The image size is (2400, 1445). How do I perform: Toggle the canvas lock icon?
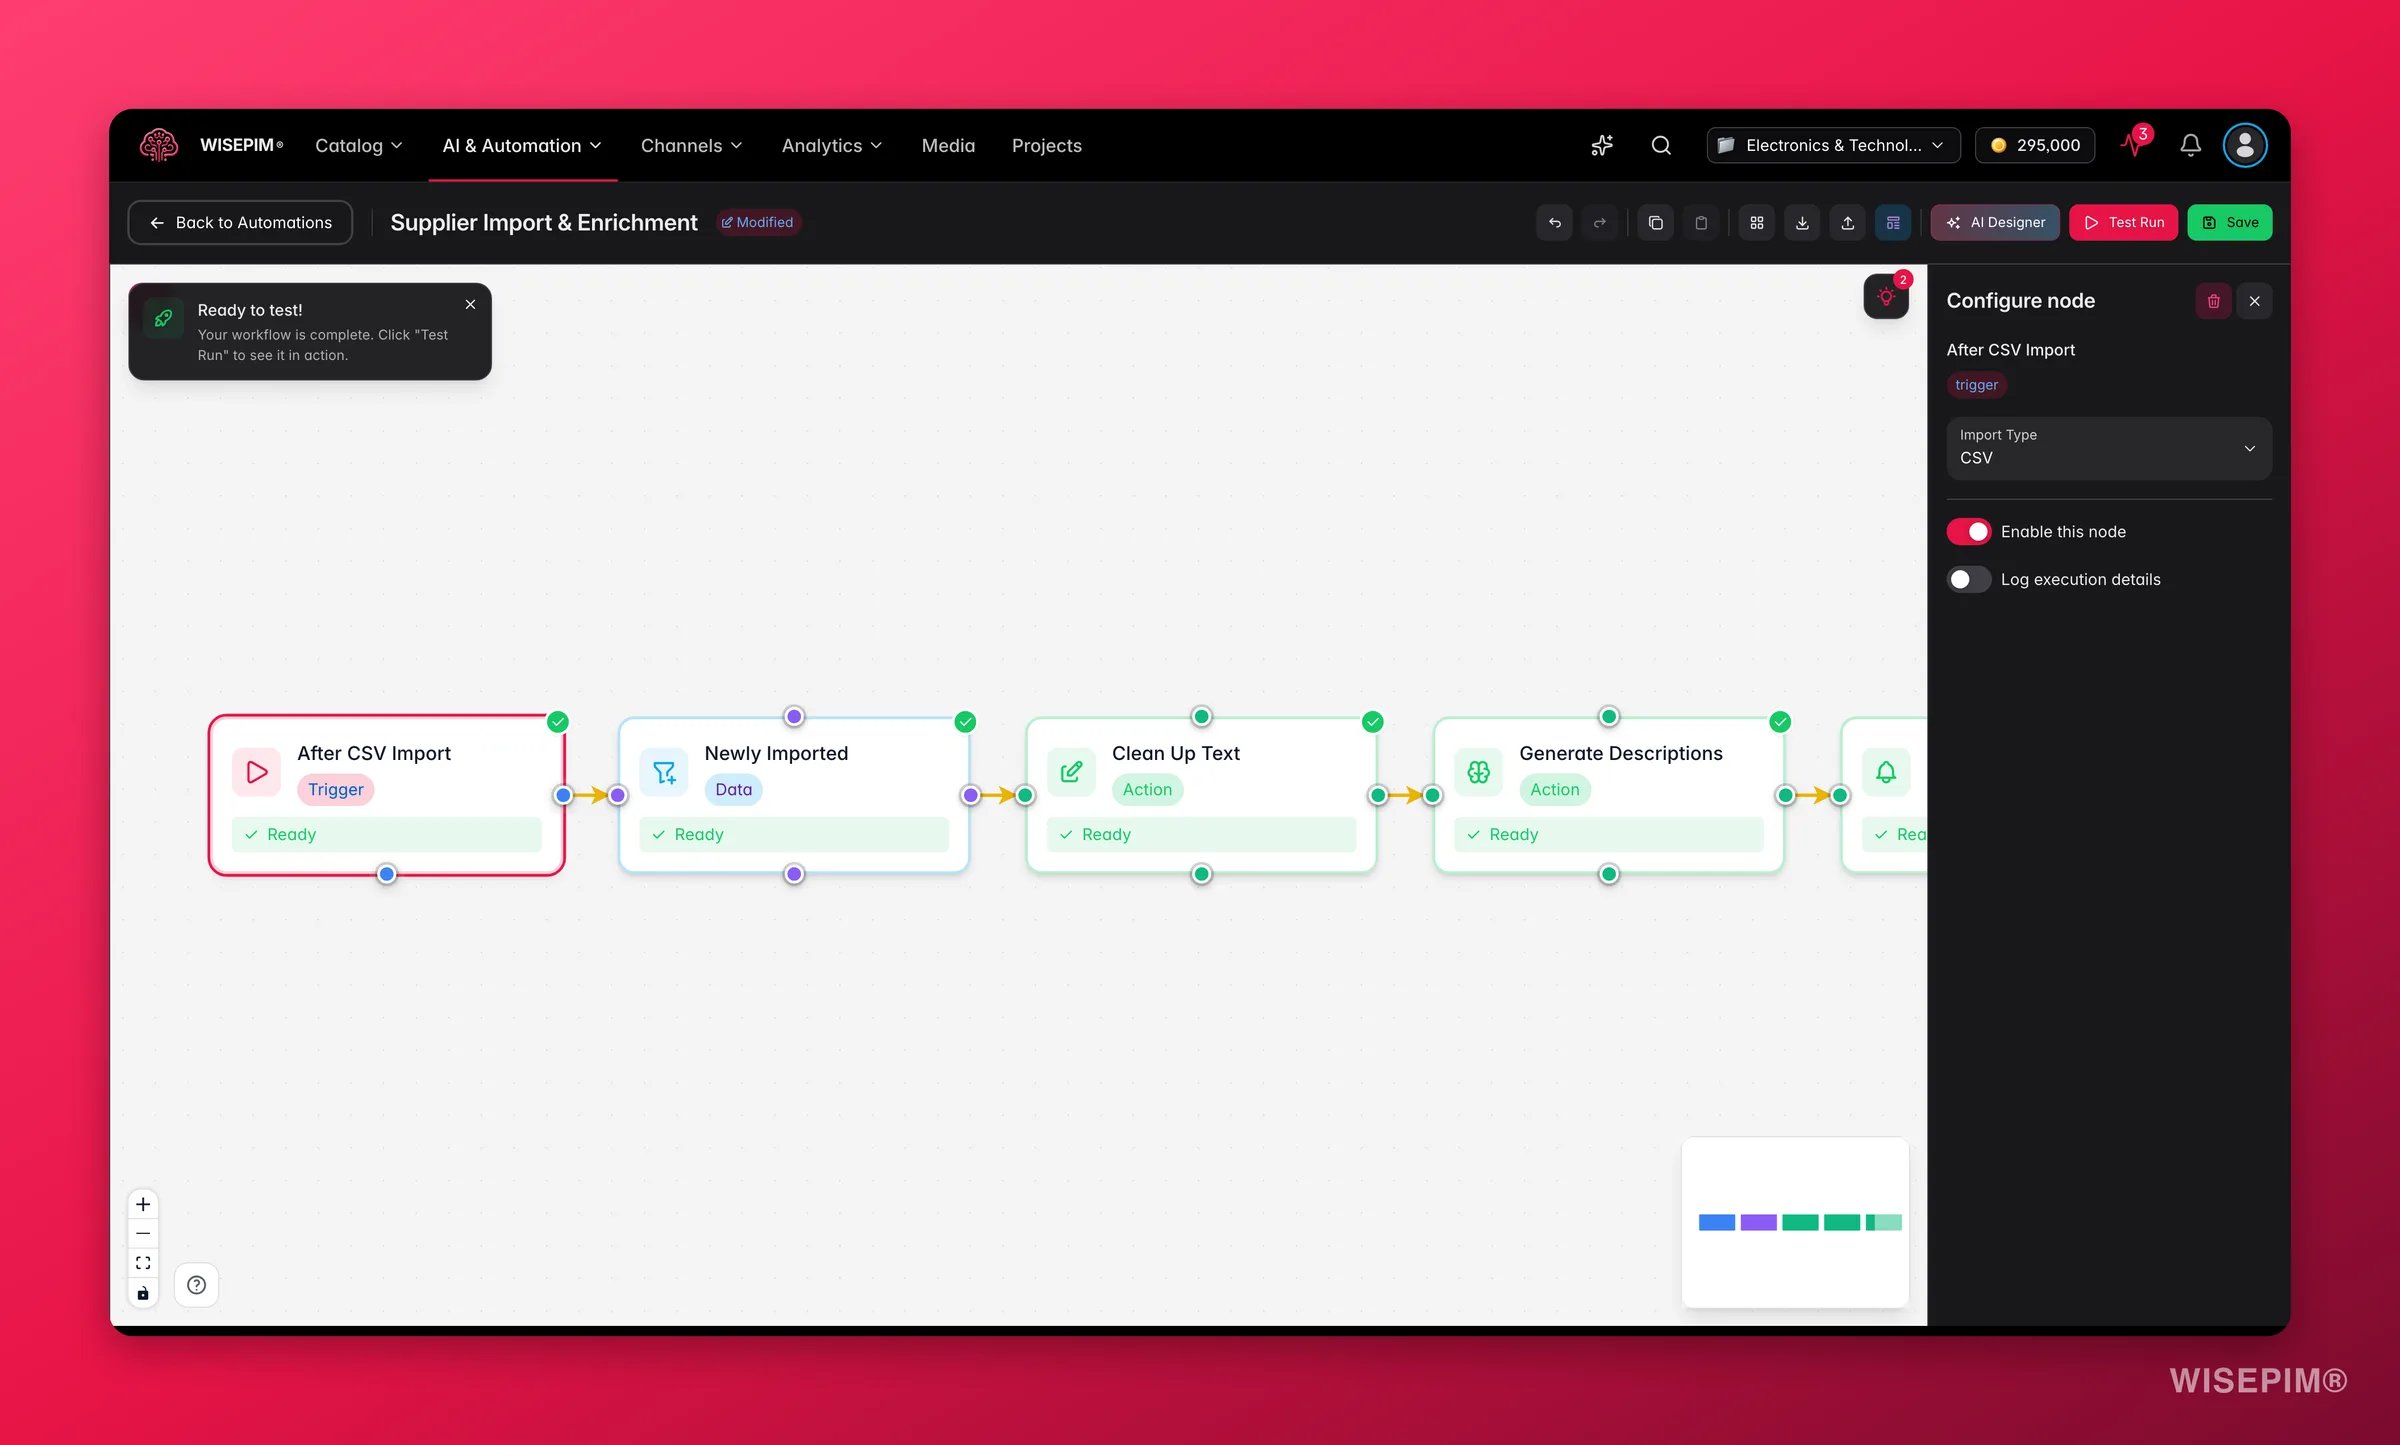[x=143, y=1293]
